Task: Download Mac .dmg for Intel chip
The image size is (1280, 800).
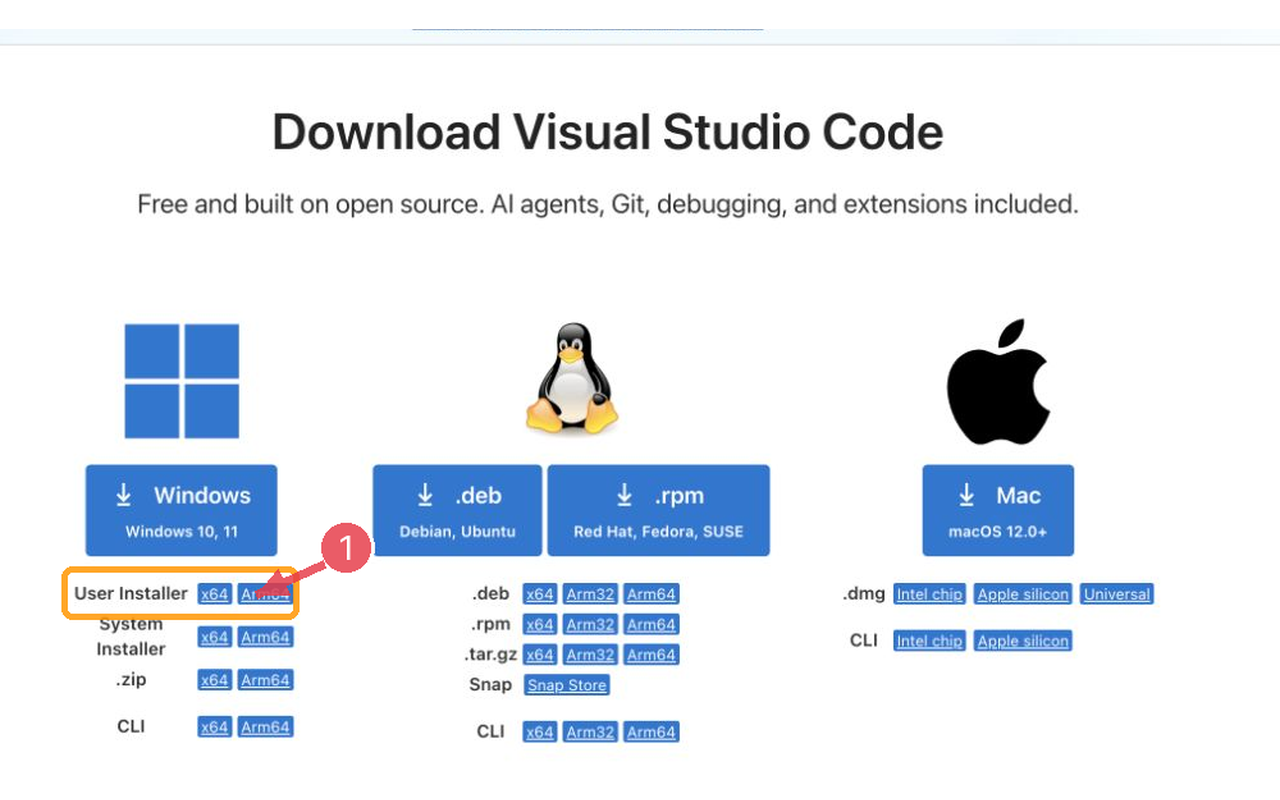Action: [x=930, y=594]
